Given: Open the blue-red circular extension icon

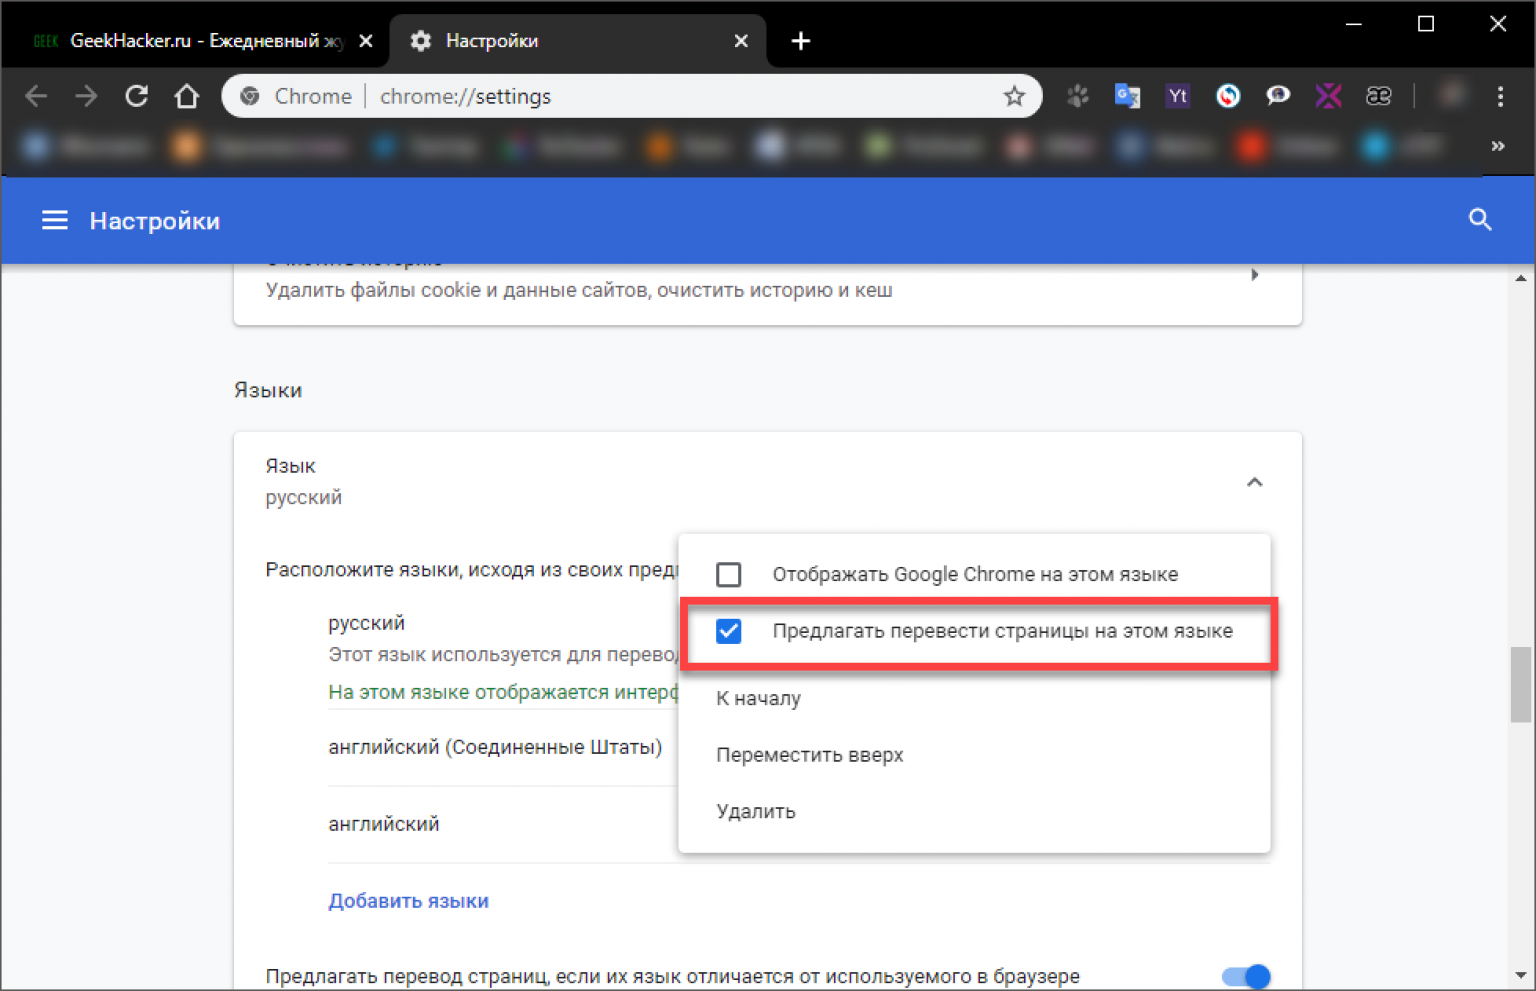Looking at the screenshot, I should click(x=1228, y=96).
